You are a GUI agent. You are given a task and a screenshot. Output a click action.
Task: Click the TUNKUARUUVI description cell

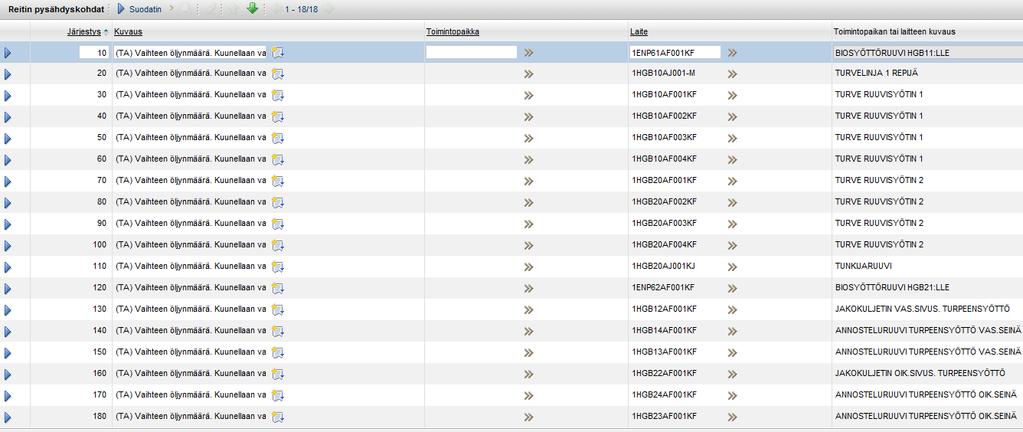click(863, 266)
